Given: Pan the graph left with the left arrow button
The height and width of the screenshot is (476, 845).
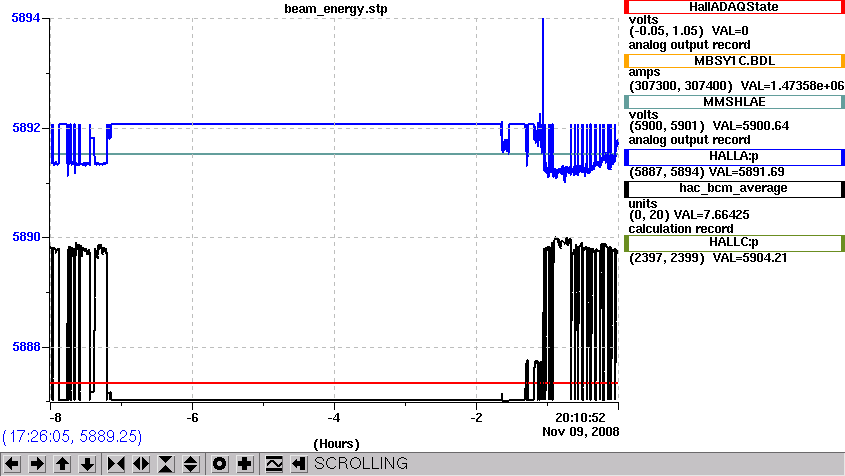Looking at the screenshot, I should click(12, 464).
